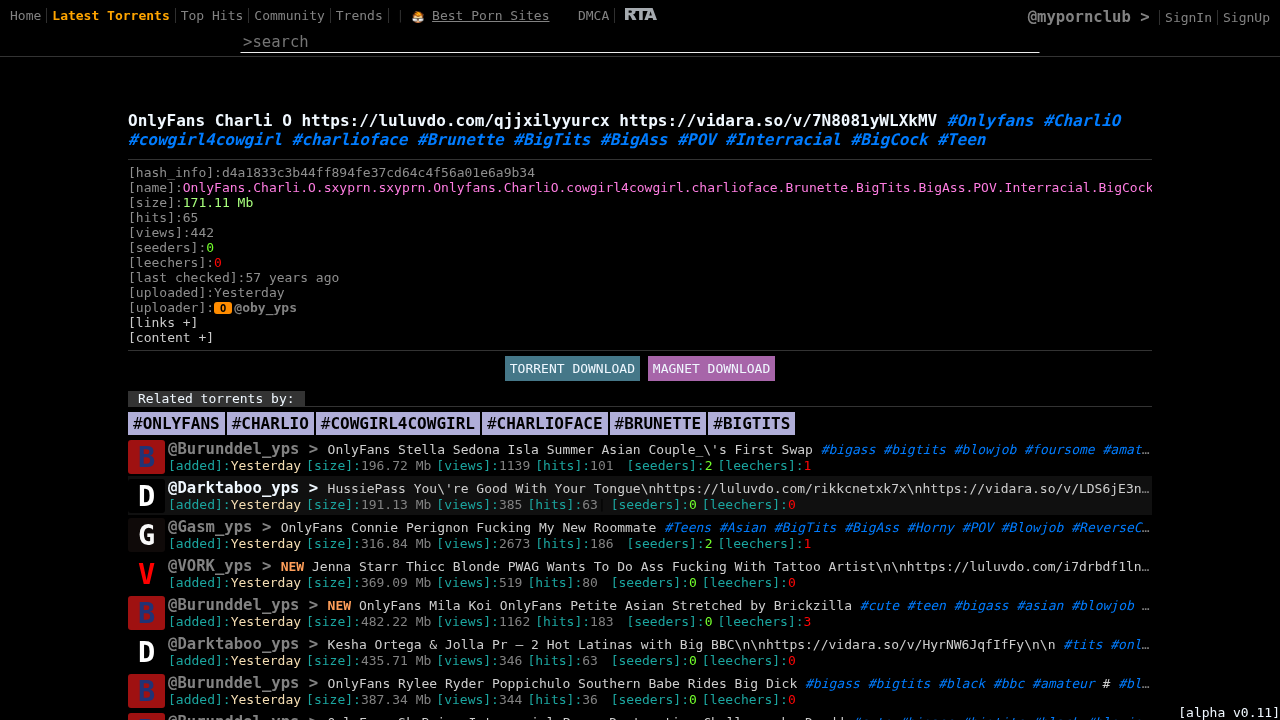This screenshot has height=720, width=1280.
Task: Open the D avatar on the Kesha Ortega row
Action: [x=146, y=652]
